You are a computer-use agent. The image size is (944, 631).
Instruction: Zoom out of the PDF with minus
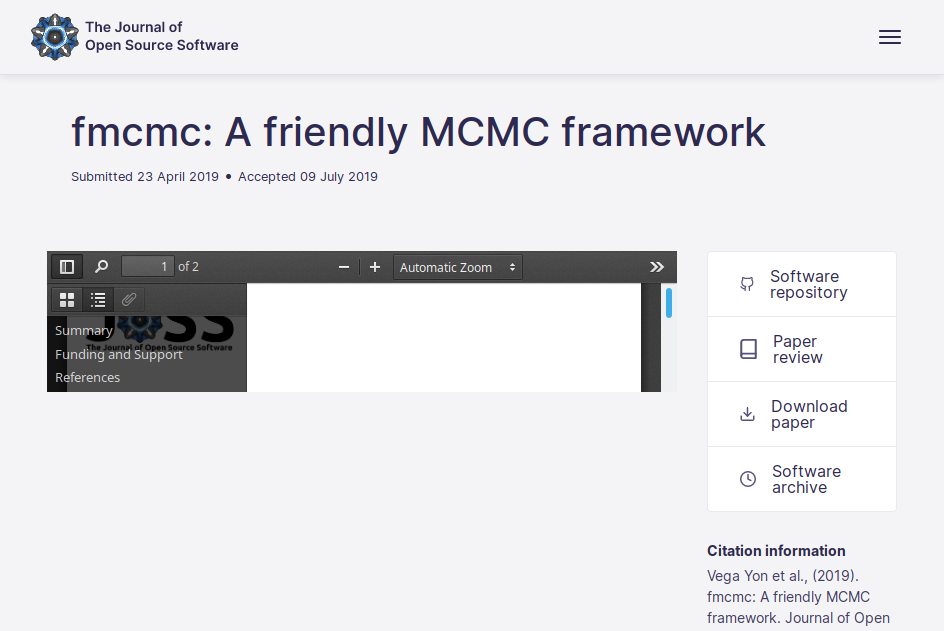344,267
